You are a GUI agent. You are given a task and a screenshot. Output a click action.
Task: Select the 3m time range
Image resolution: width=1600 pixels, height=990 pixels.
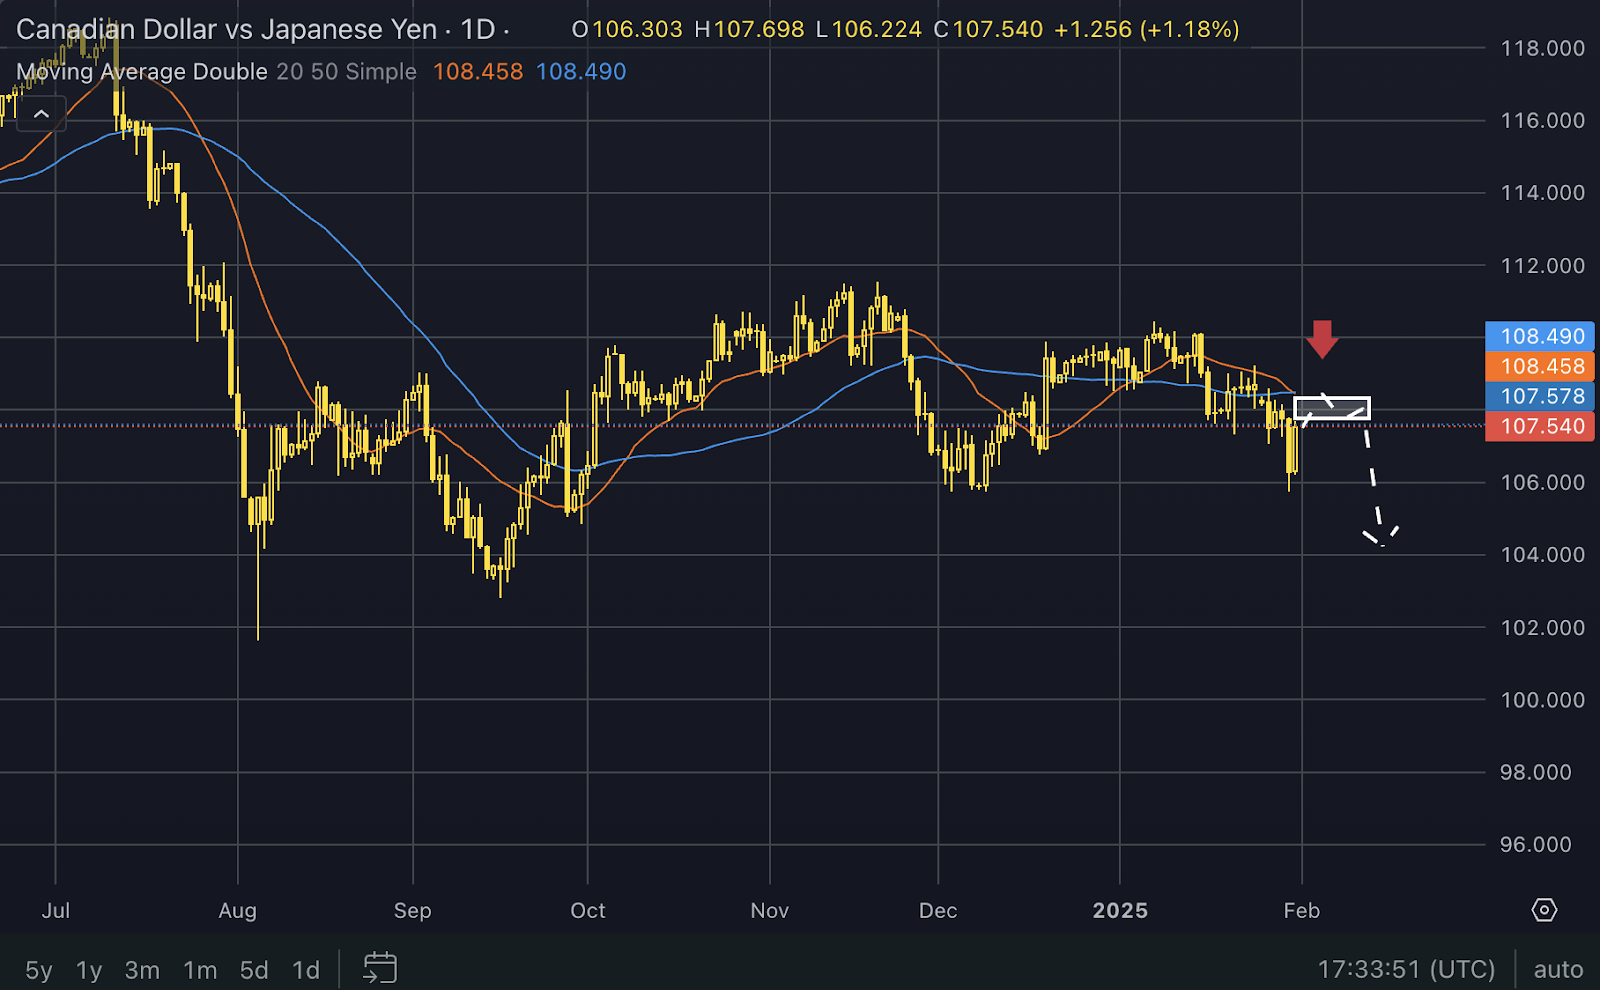point(142,970)
